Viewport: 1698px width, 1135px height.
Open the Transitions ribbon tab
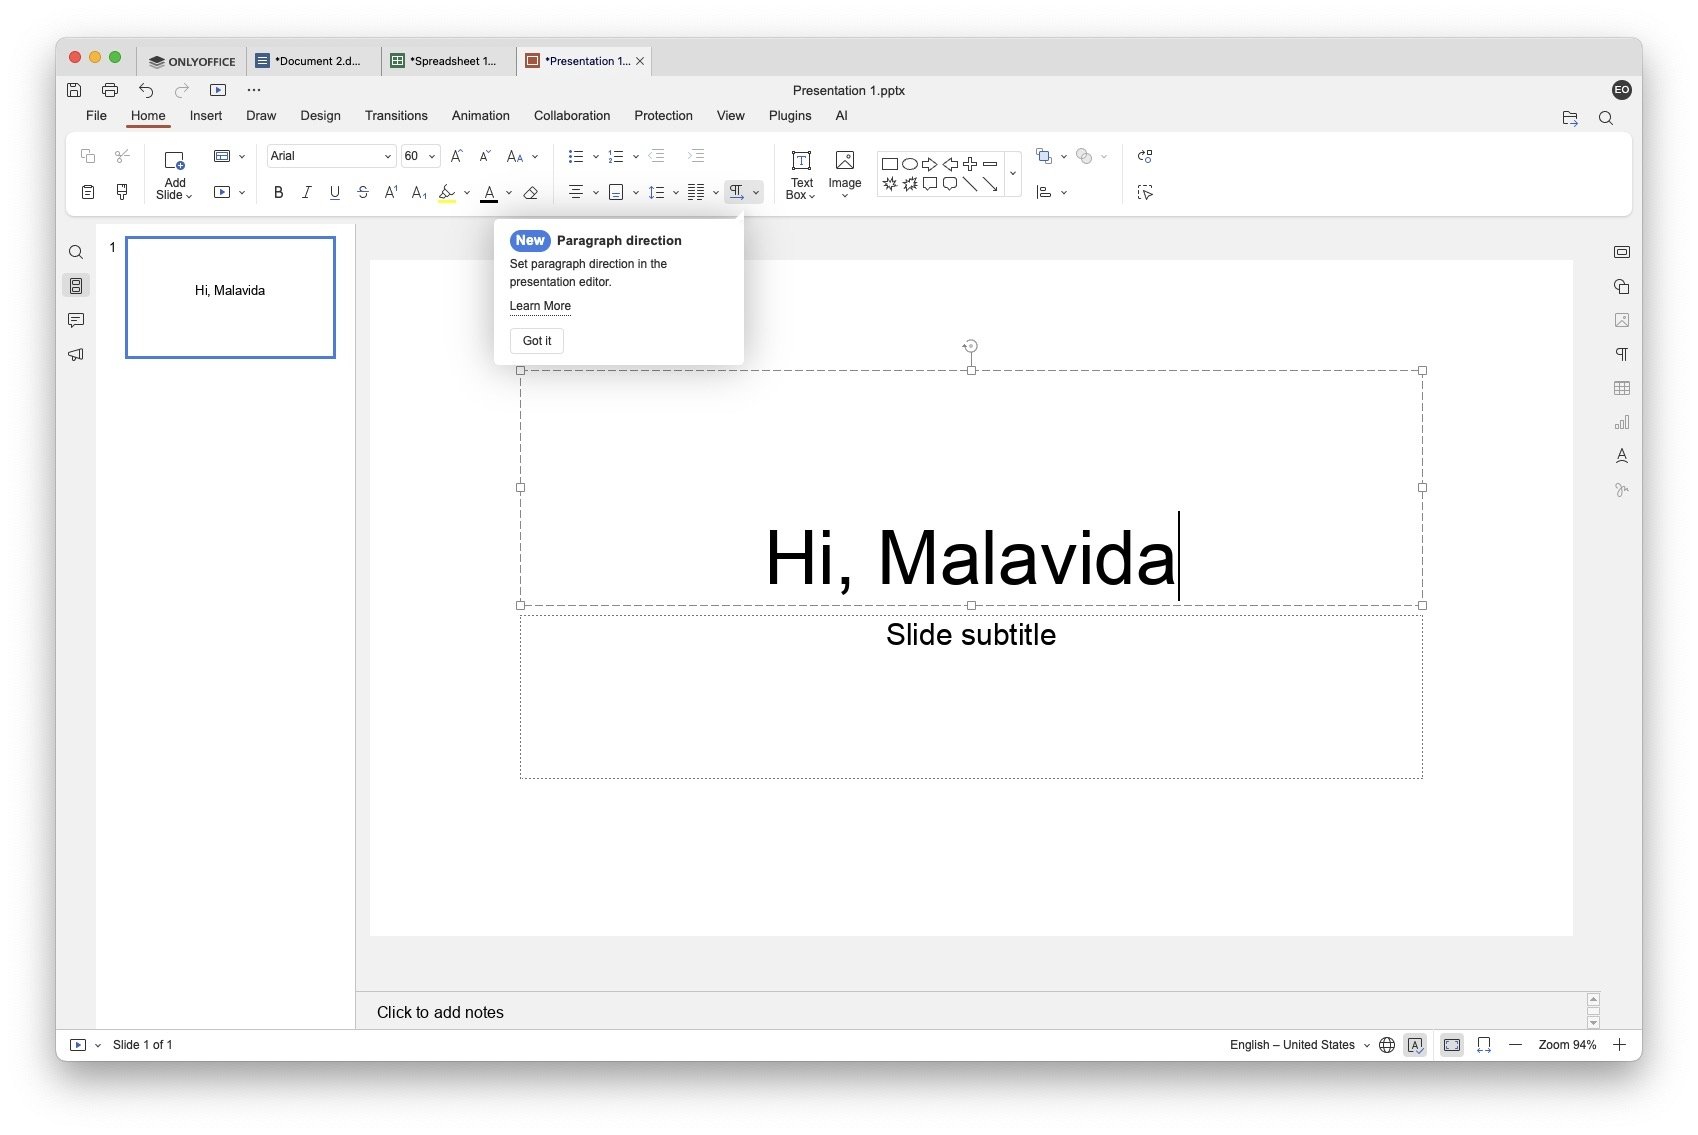point(396,116)
